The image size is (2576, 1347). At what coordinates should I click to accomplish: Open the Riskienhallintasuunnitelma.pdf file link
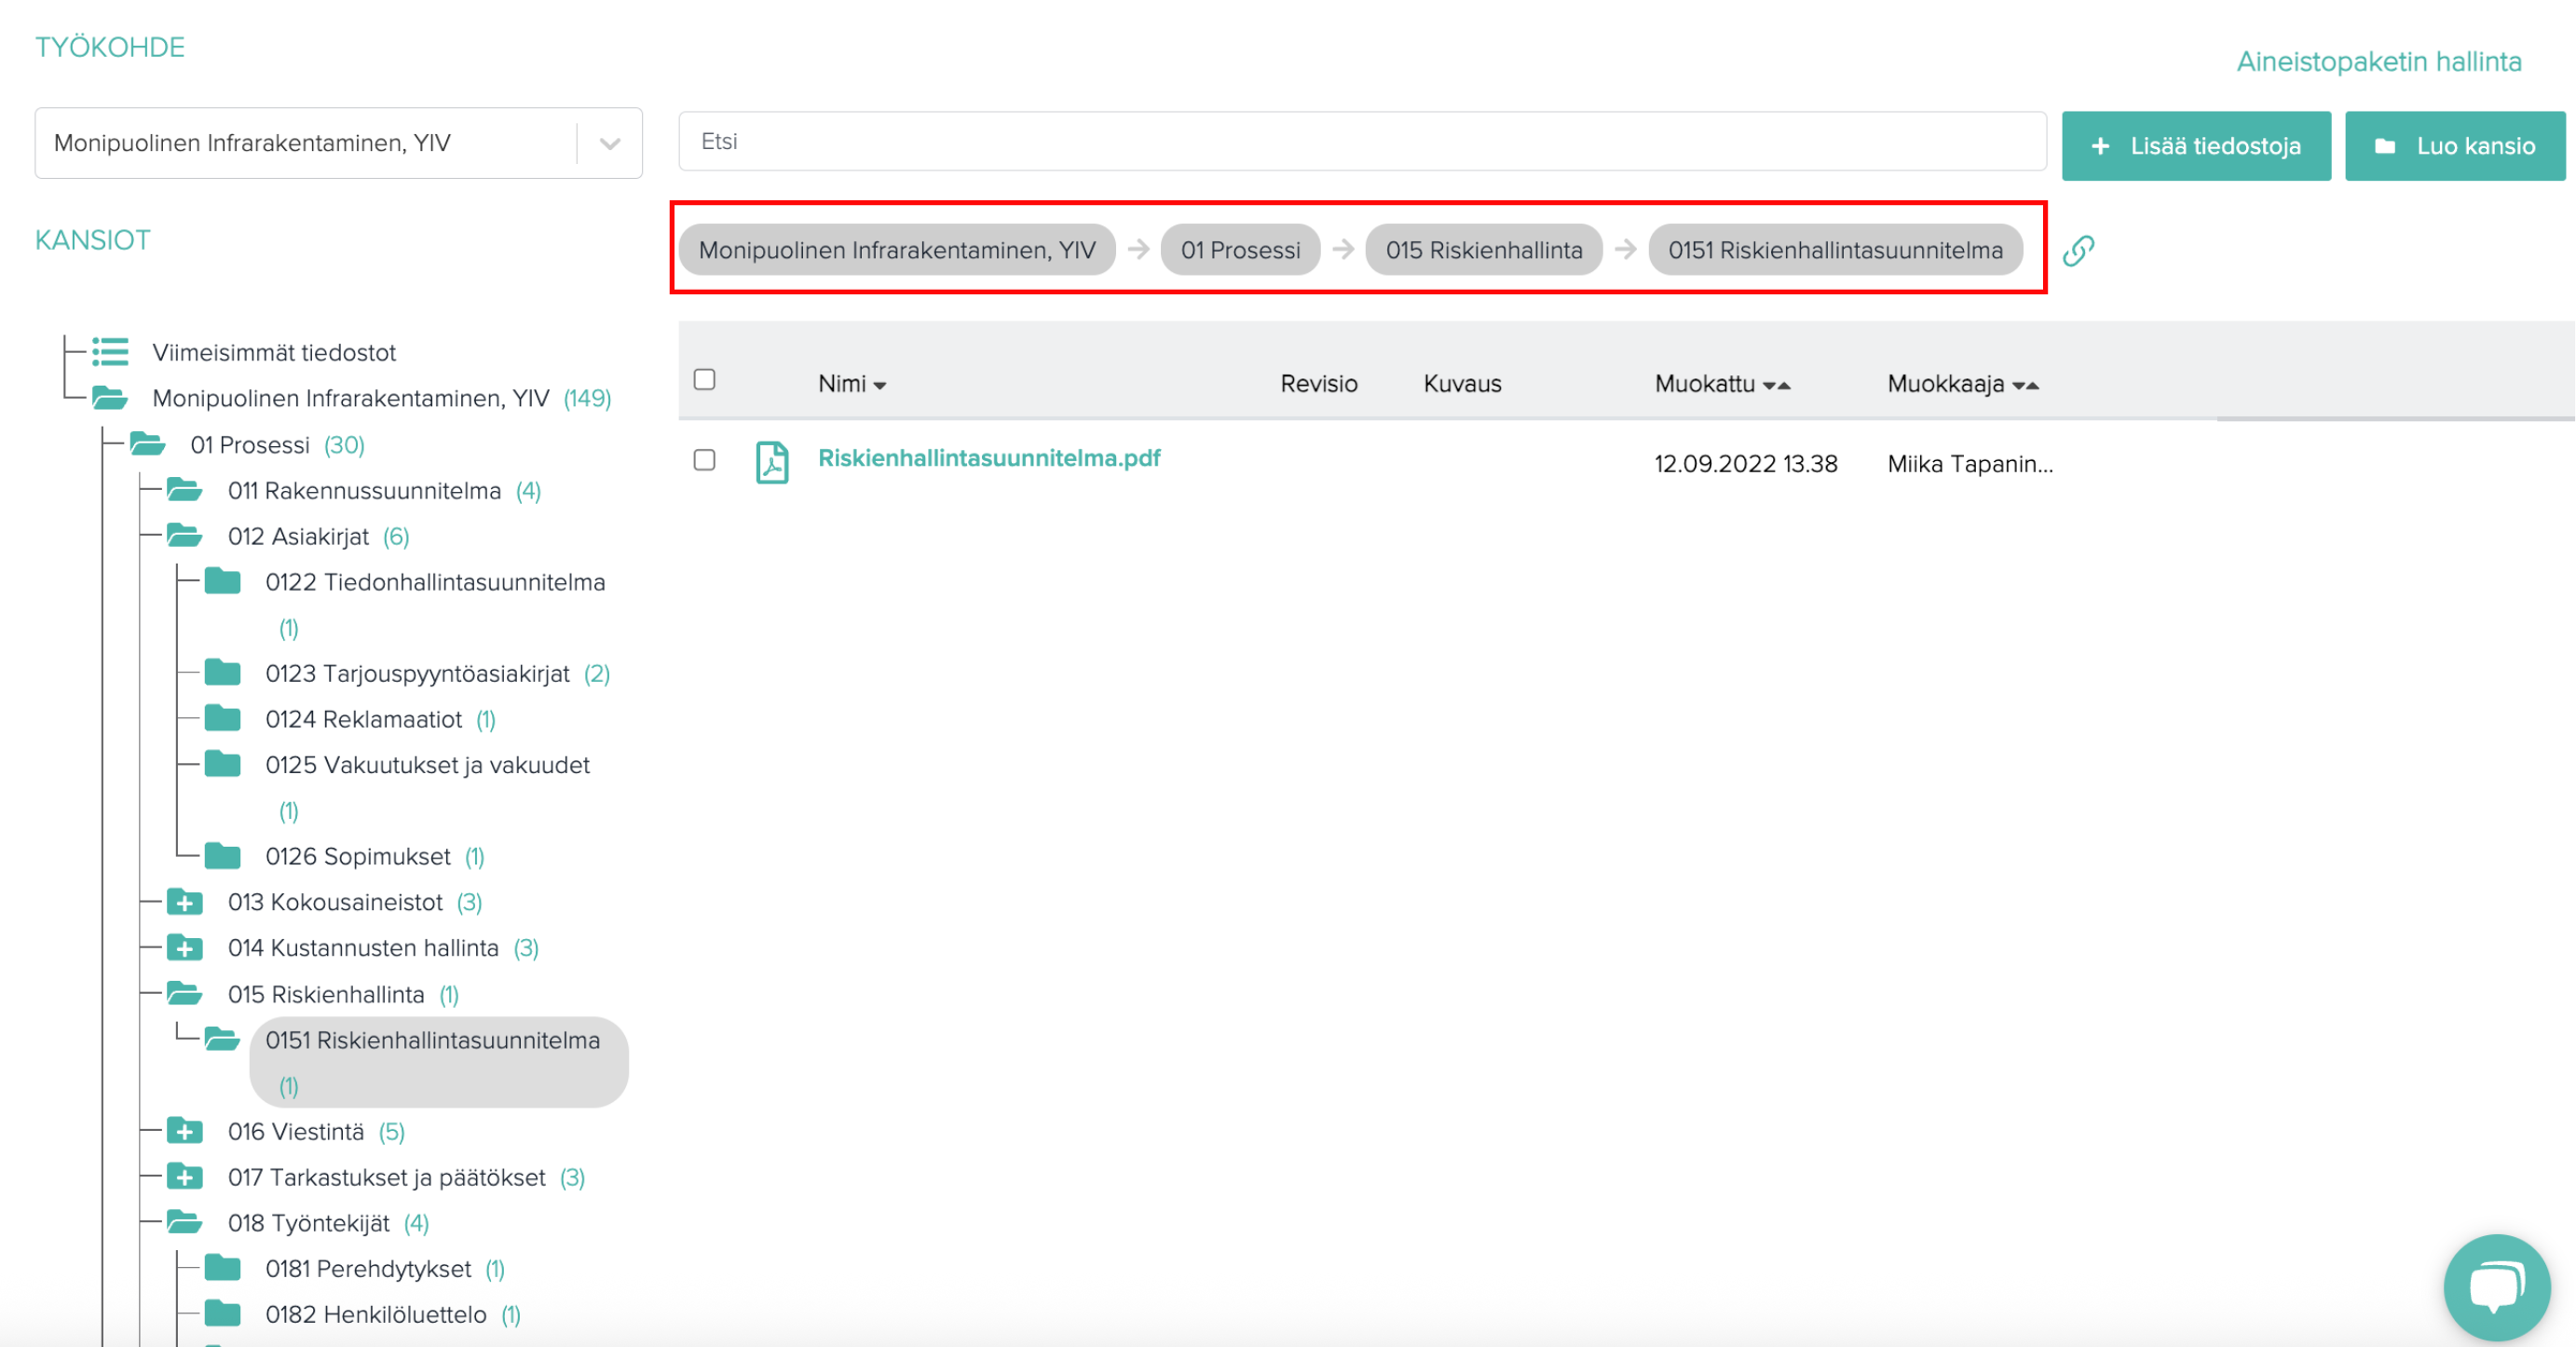coord(989,458)
